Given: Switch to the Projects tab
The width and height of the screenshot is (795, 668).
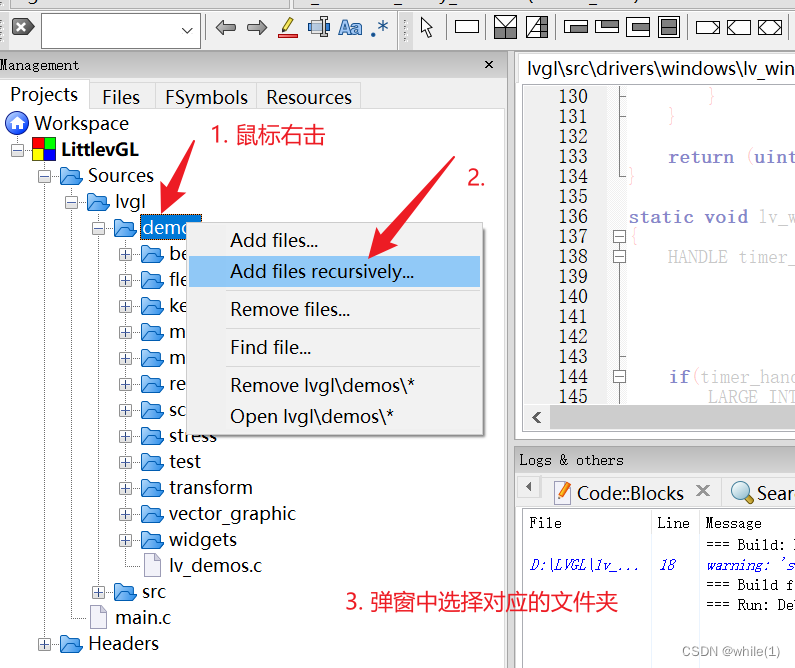Looking at the screenshot, I should (x=44, y=95).
